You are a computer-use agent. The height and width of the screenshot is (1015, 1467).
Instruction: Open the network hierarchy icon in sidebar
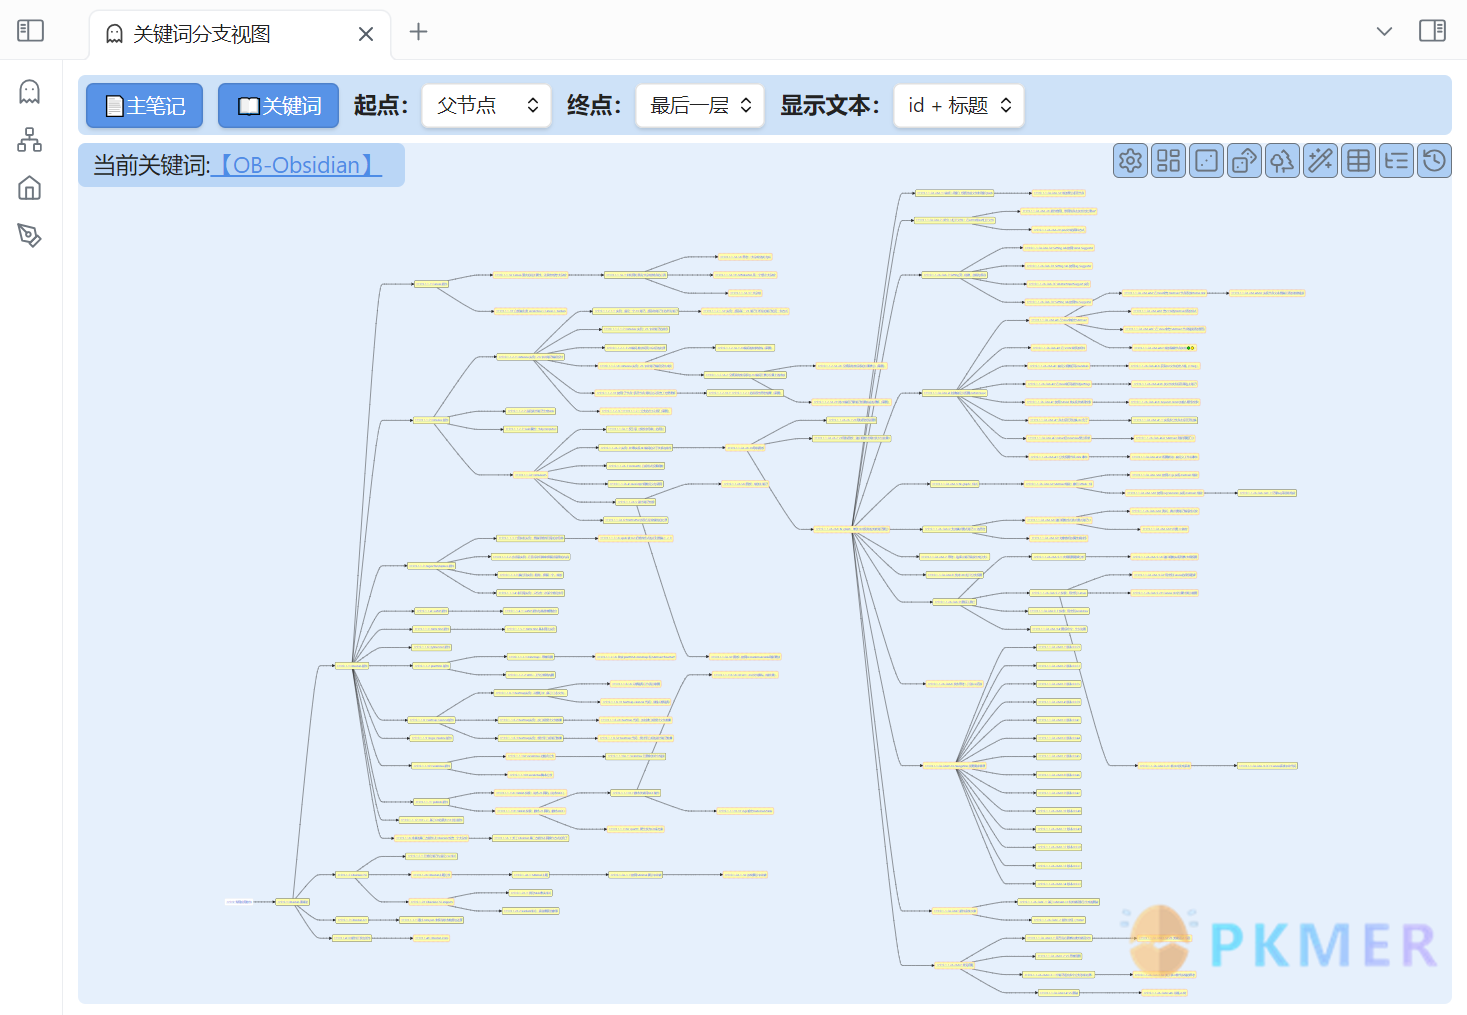(30, 140)
